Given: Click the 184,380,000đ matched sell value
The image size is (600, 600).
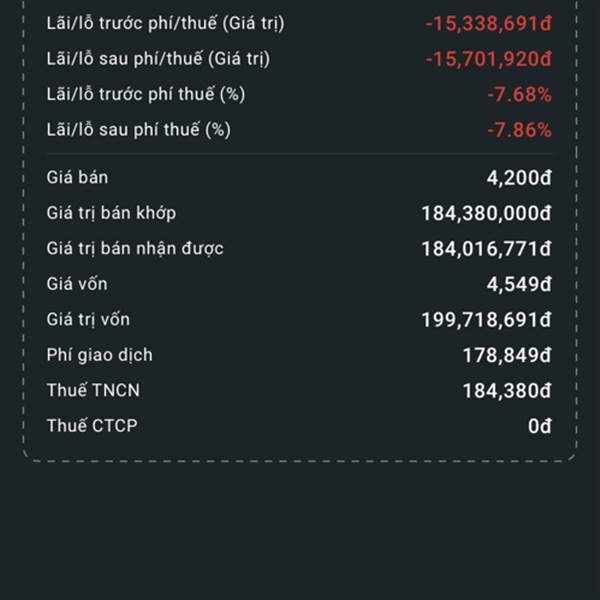Looking at the screenshot, I should coord(486,214).
